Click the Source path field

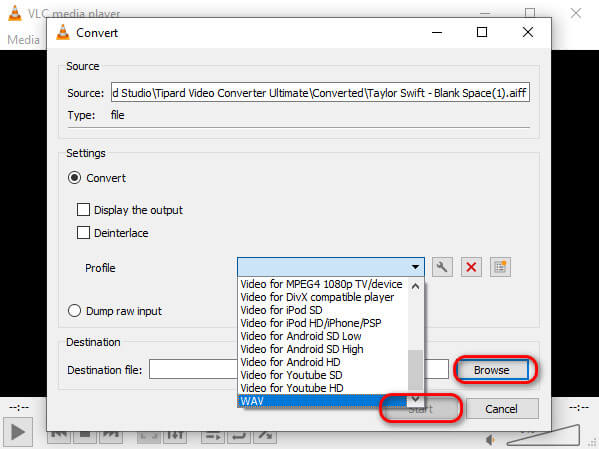[320, 92]
